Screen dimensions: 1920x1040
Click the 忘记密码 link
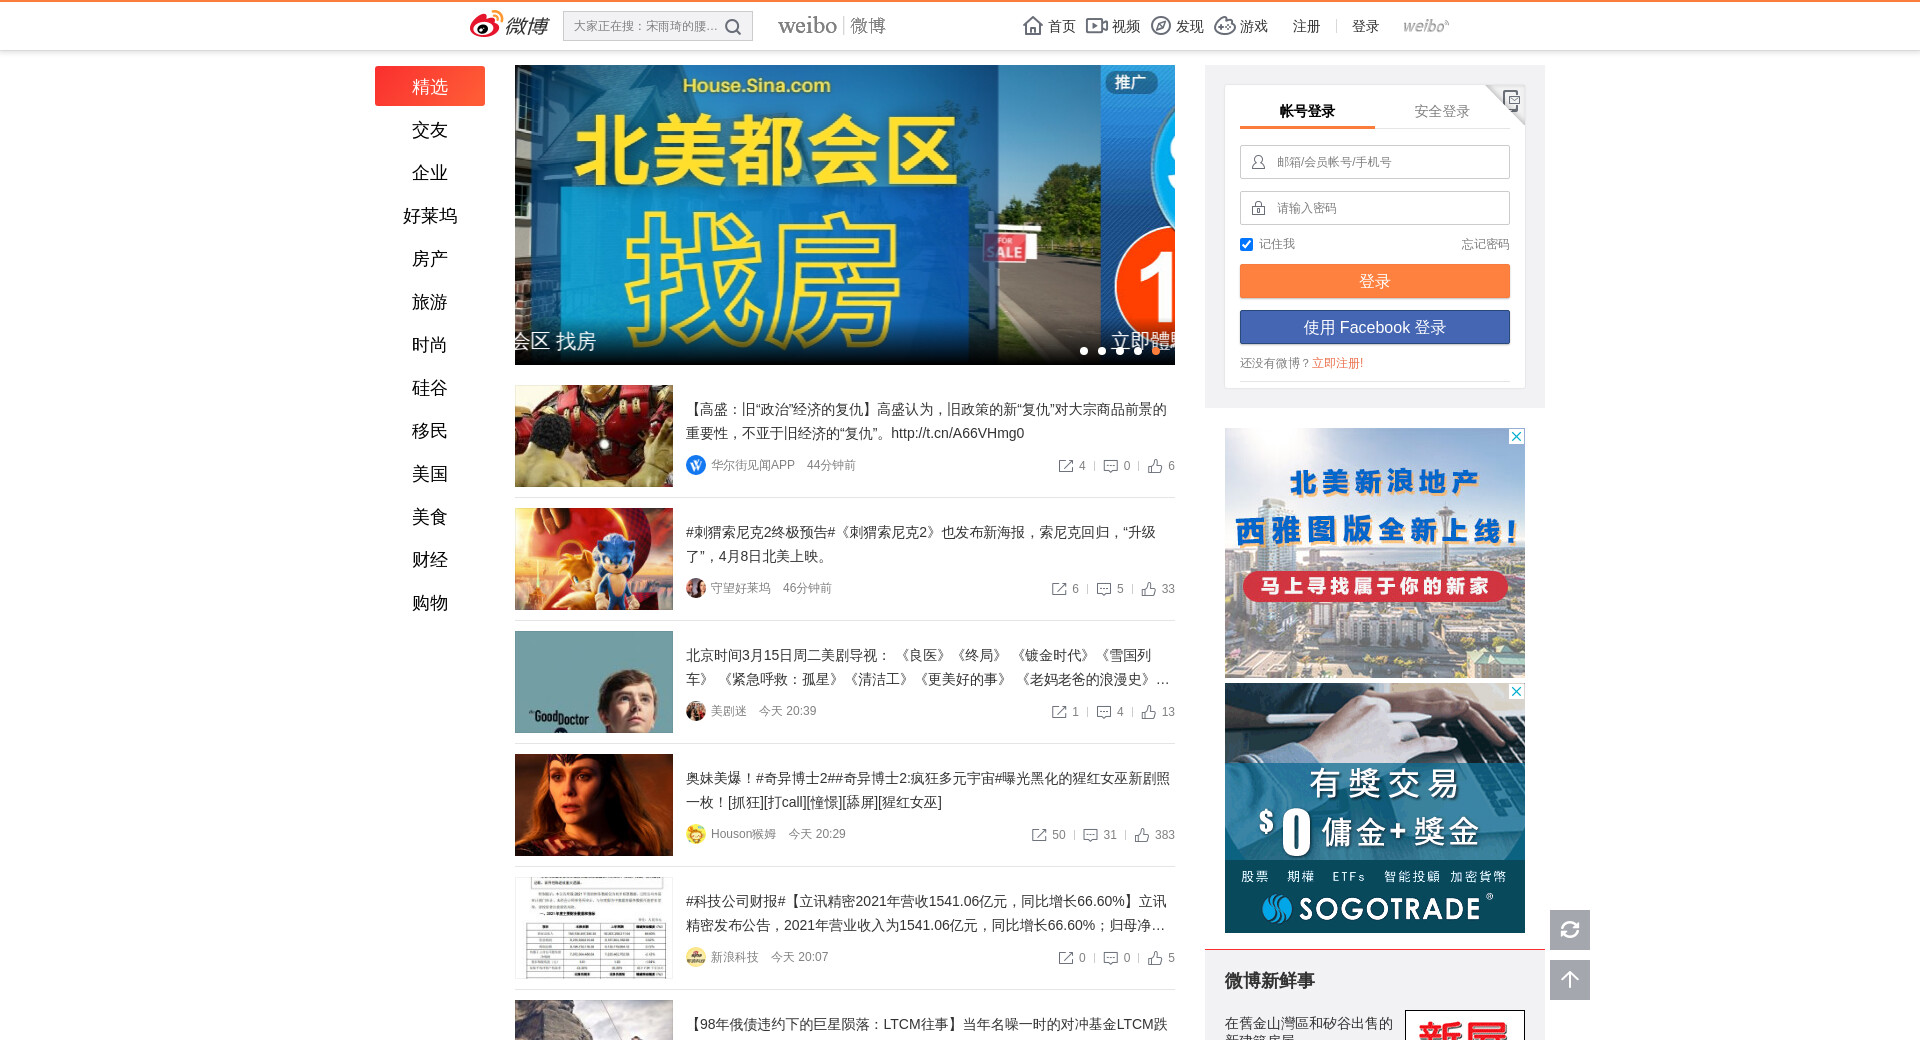tap(1484, 244)
